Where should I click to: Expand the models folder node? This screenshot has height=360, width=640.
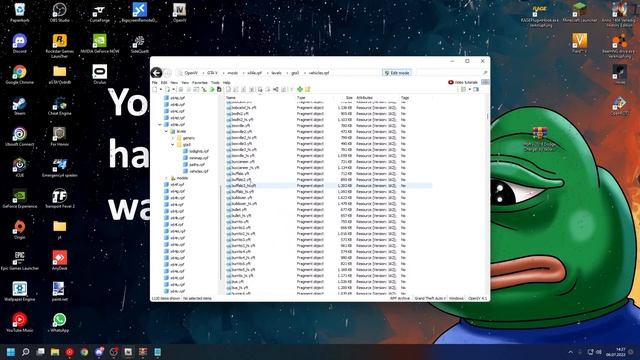[x=166, y=178]
